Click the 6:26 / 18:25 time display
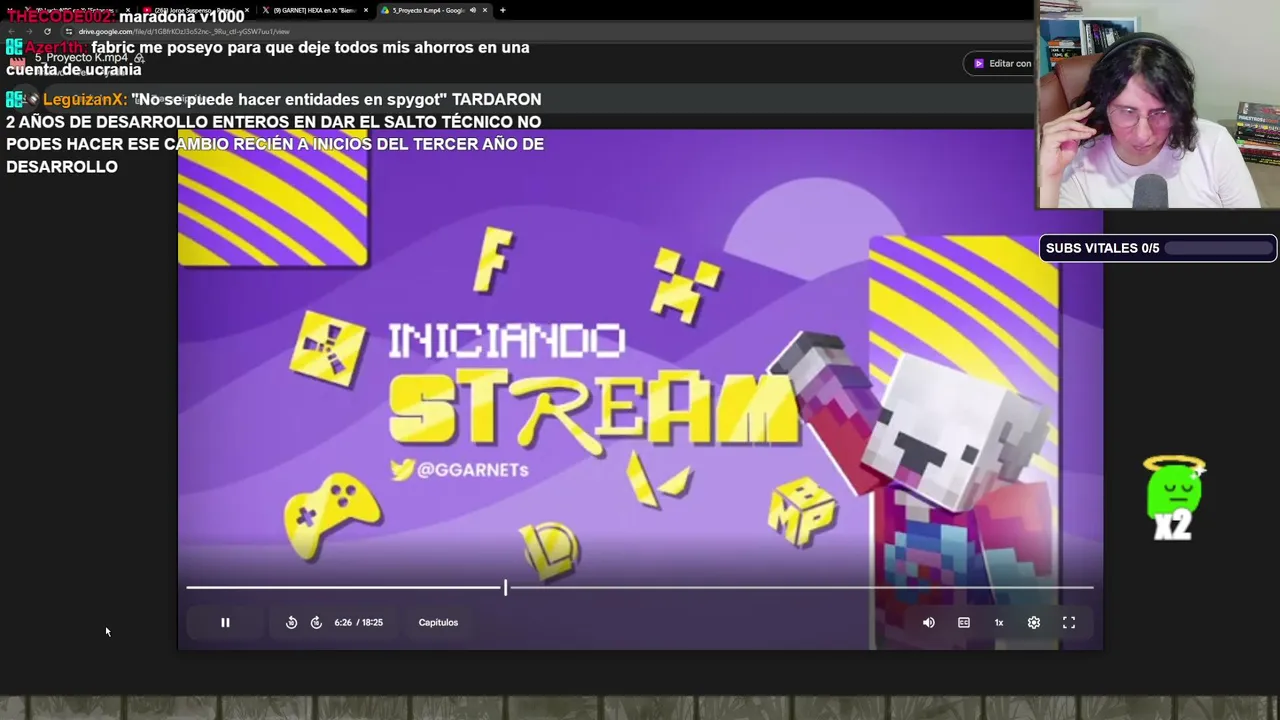1280x720 pixels. click(359, 622)
